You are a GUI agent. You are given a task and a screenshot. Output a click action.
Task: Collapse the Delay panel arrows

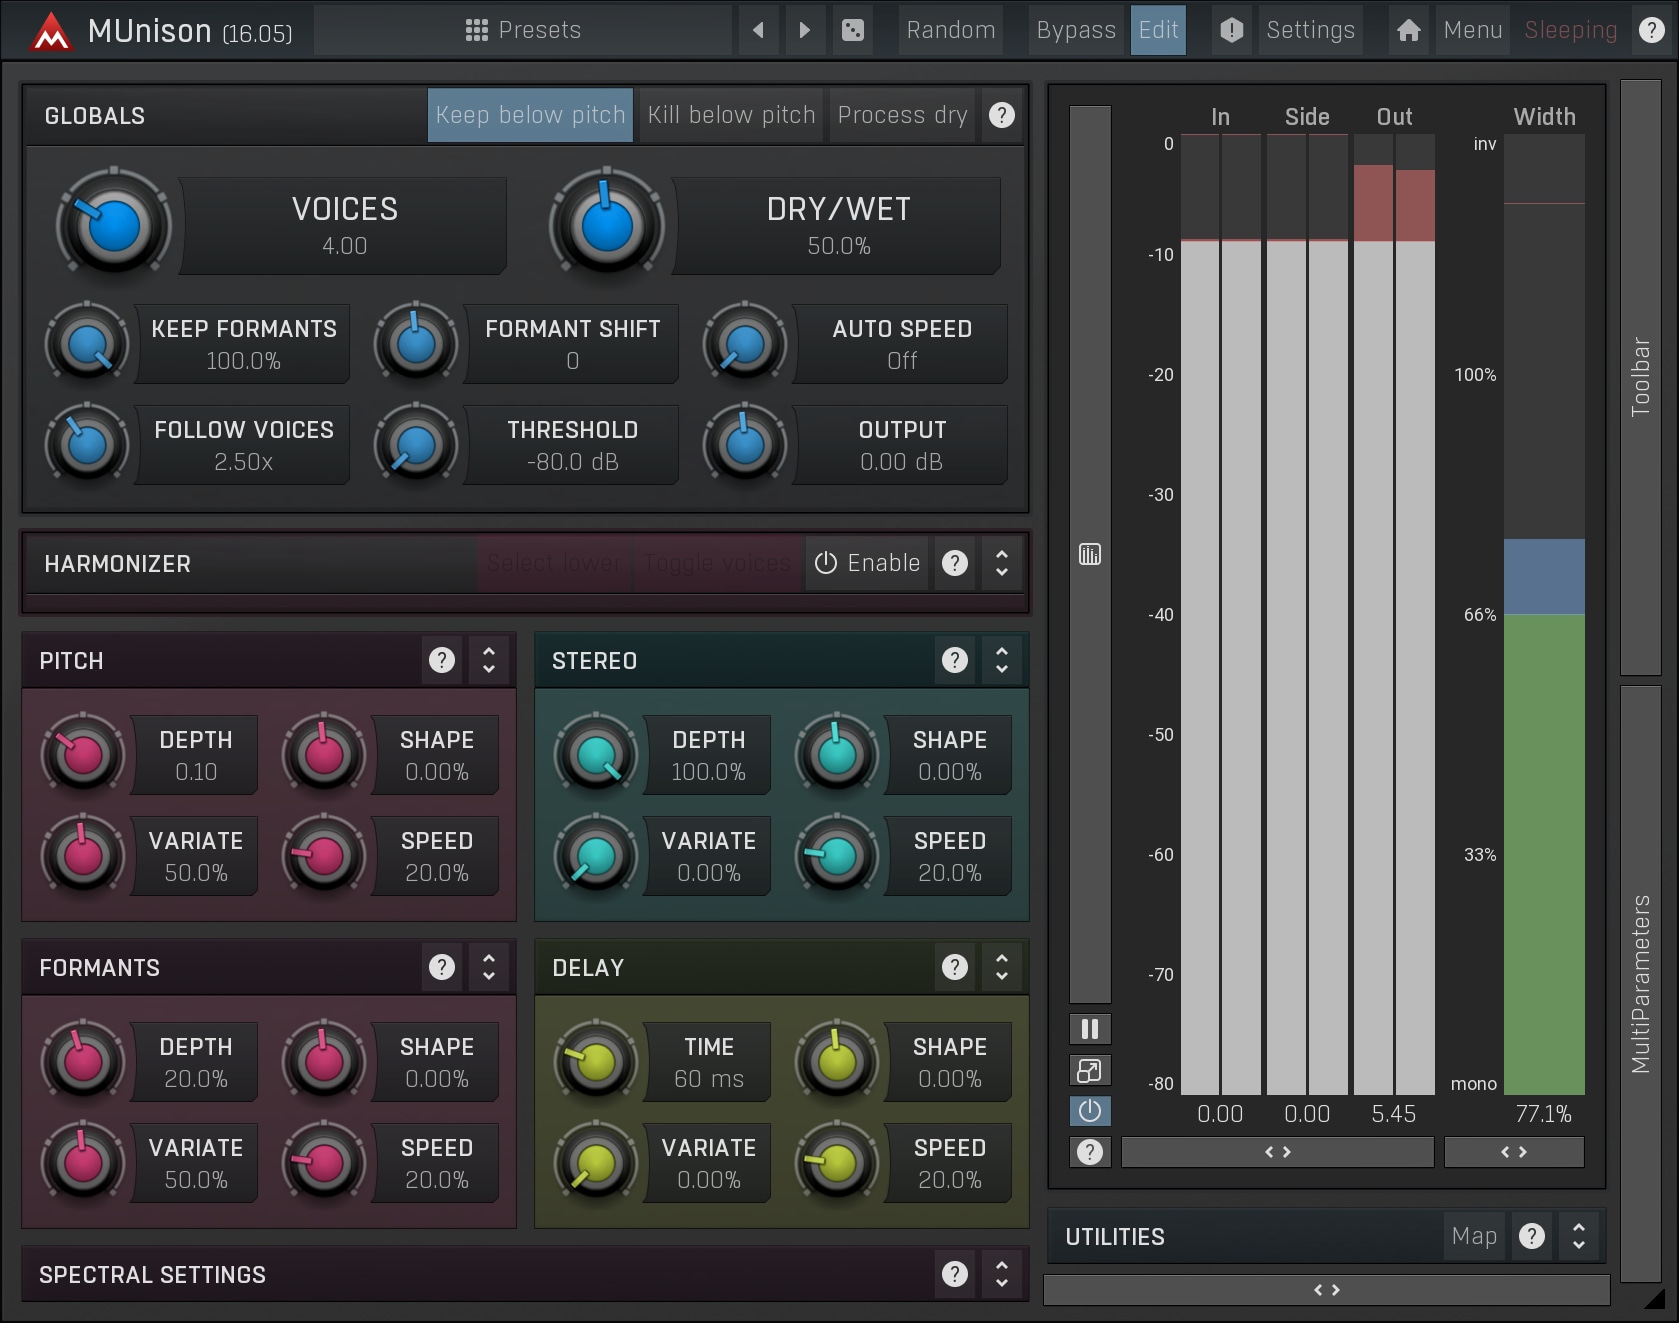pos(1002,967)
